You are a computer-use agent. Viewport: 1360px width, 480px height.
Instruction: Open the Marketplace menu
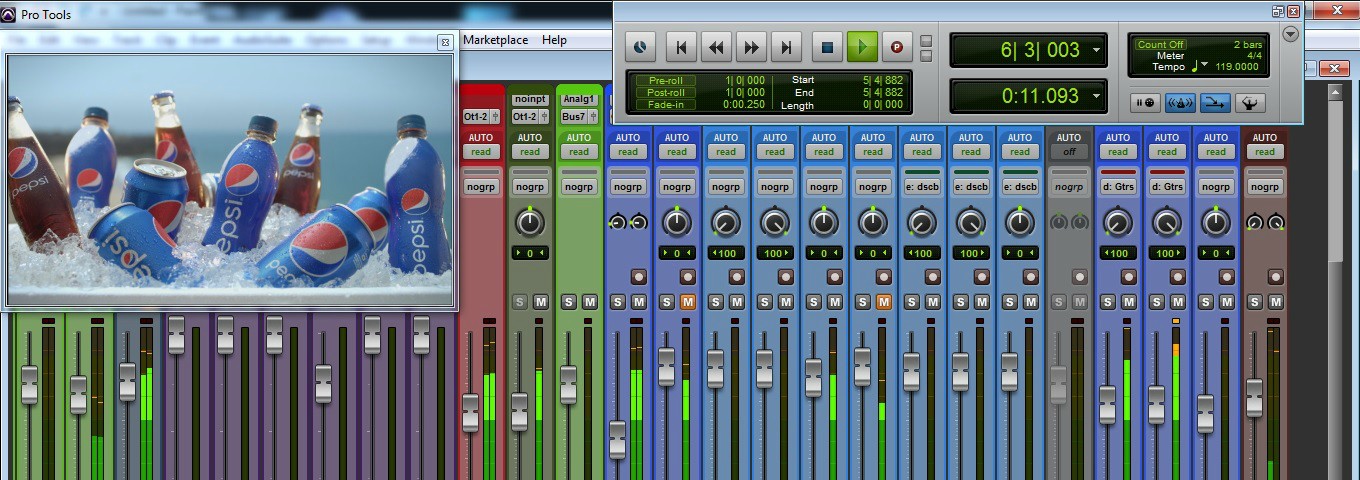[x=496, y=40]
